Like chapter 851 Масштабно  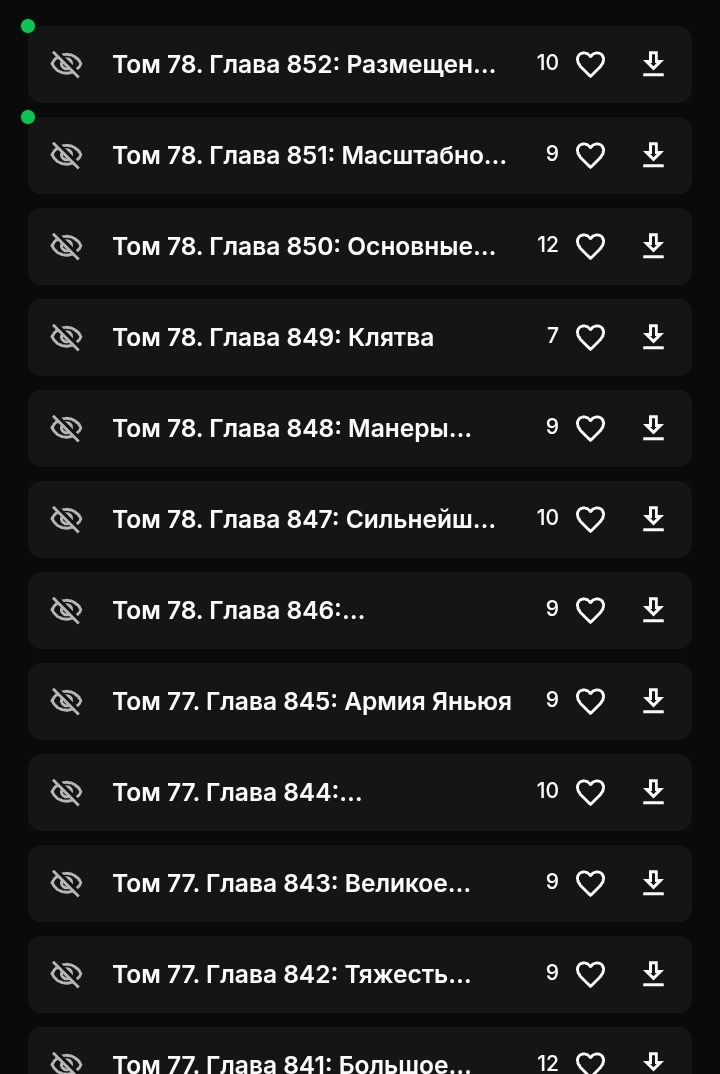590,156
